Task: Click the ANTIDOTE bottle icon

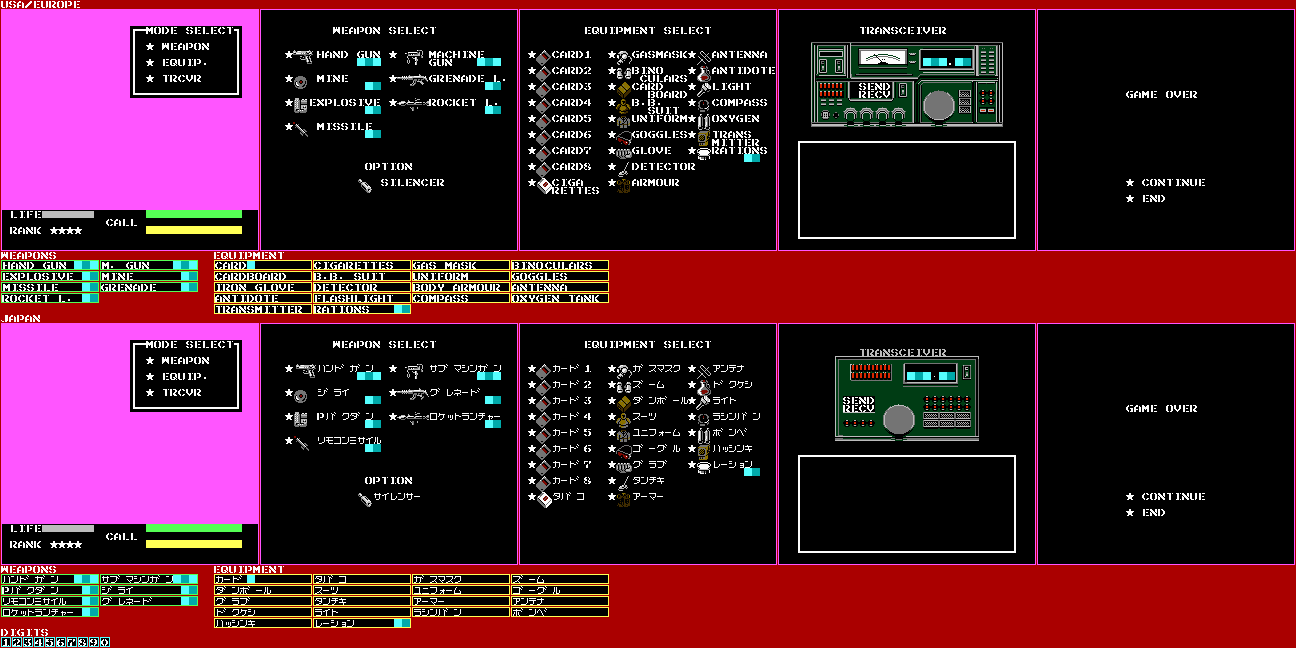Action: (703, 72)
